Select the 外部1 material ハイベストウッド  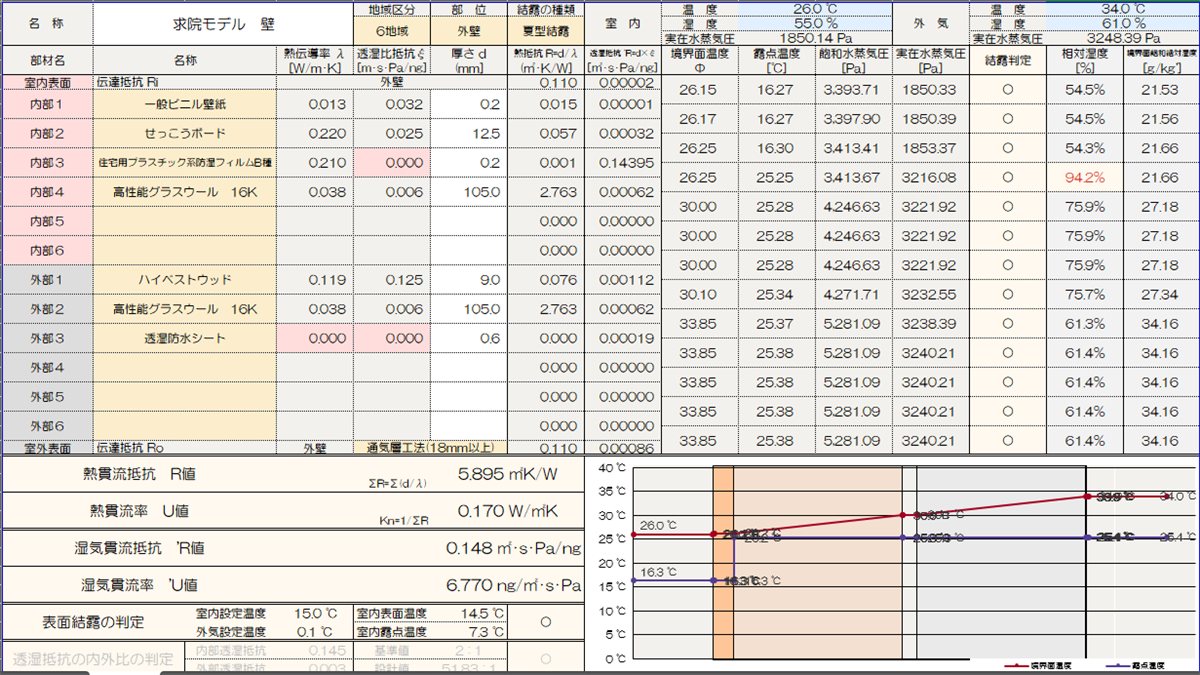point(185,280)
